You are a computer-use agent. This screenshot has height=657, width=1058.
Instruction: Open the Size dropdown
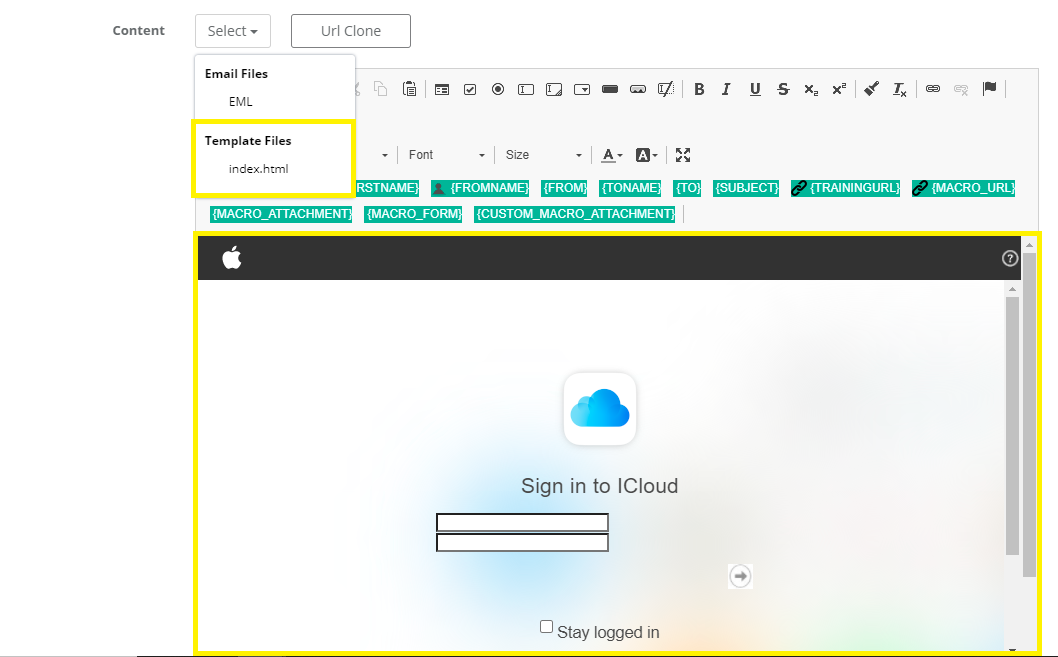[543, 155]
